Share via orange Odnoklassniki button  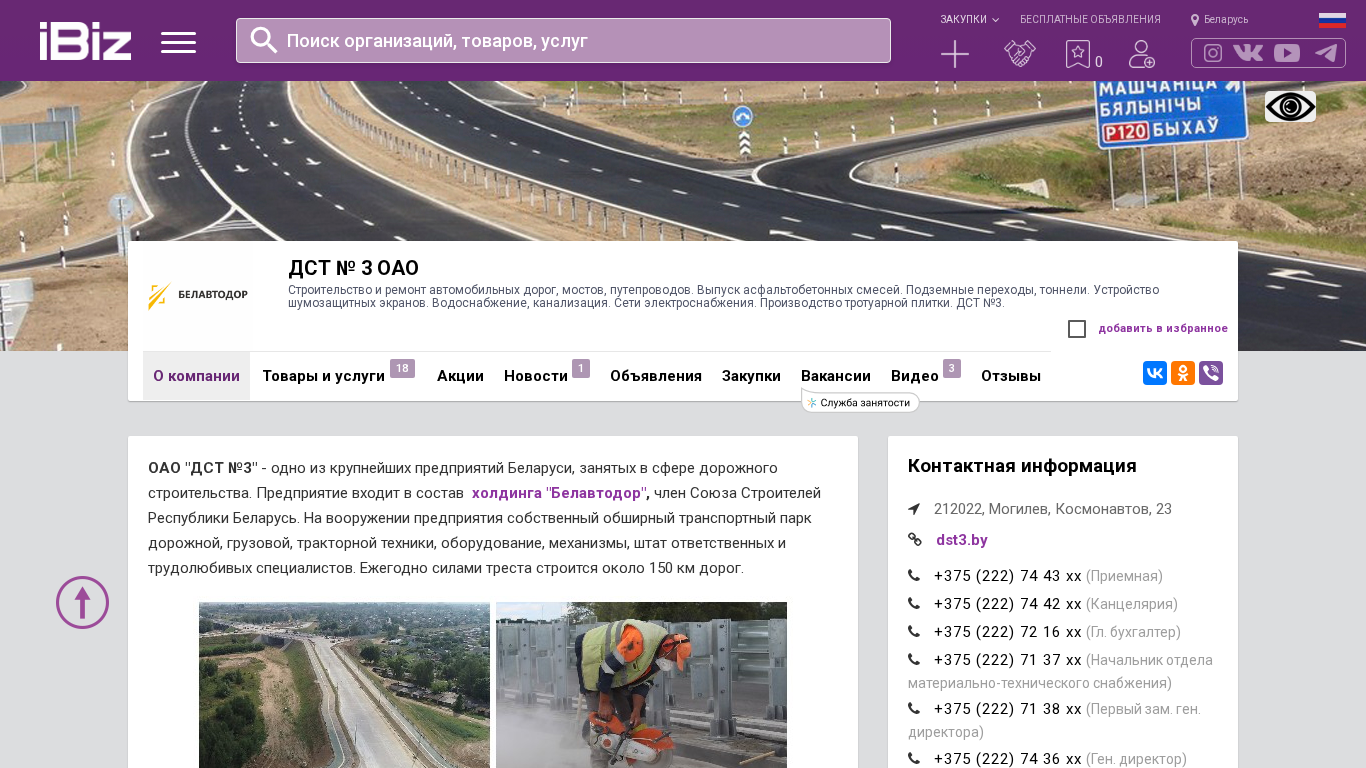point(1183,373)
